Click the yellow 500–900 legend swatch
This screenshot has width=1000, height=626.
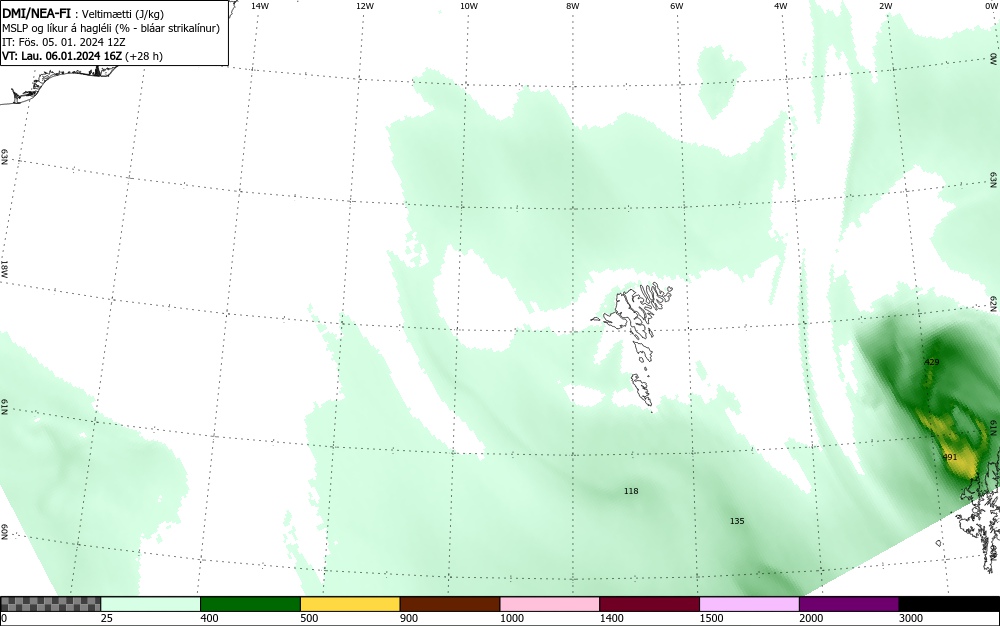pyautogui.click(x=350, y=604)
